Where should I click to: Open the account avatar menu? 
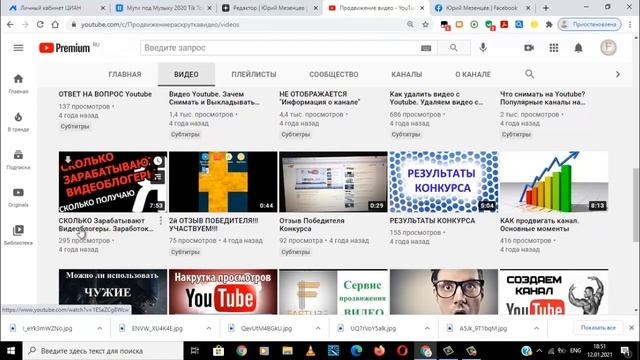pyautogui.click(x=608, y=48)
